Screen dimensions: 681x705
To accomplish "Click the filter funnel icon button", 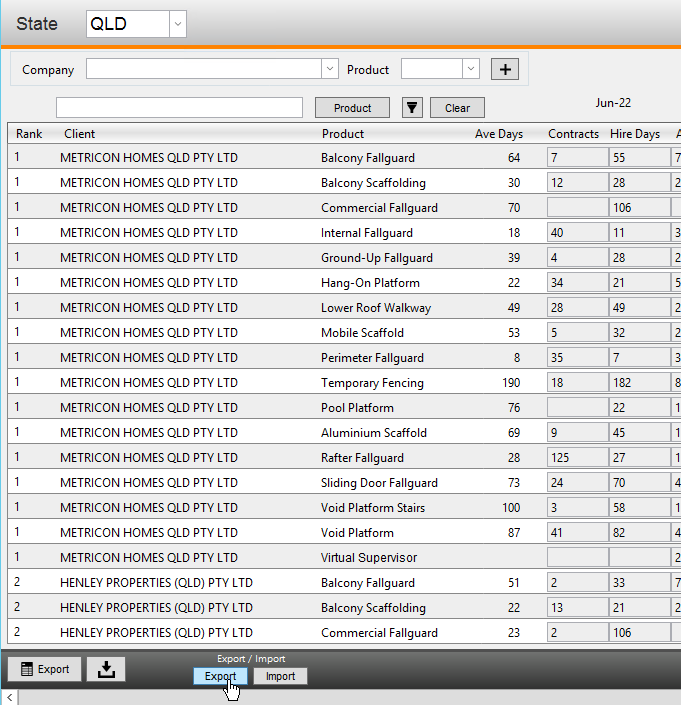I will pyautogui.click(x=412, y=108).
